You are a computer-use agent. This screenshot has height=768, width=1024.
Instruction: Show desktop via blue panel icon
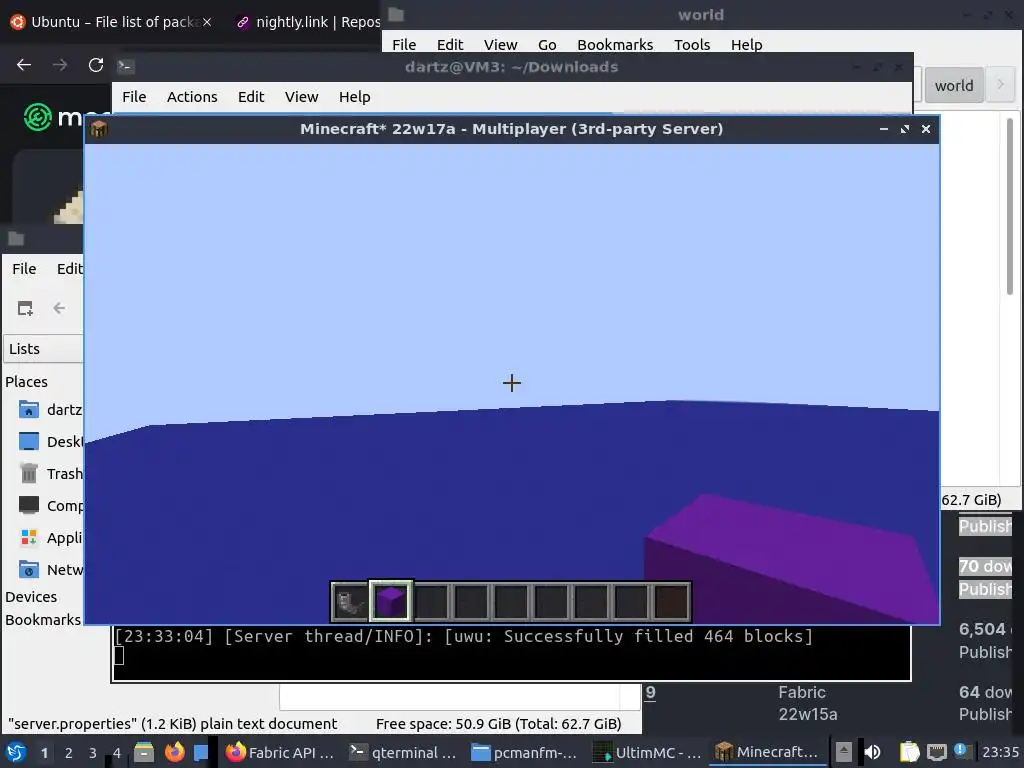pyautogui.click(x=200, y=752)
